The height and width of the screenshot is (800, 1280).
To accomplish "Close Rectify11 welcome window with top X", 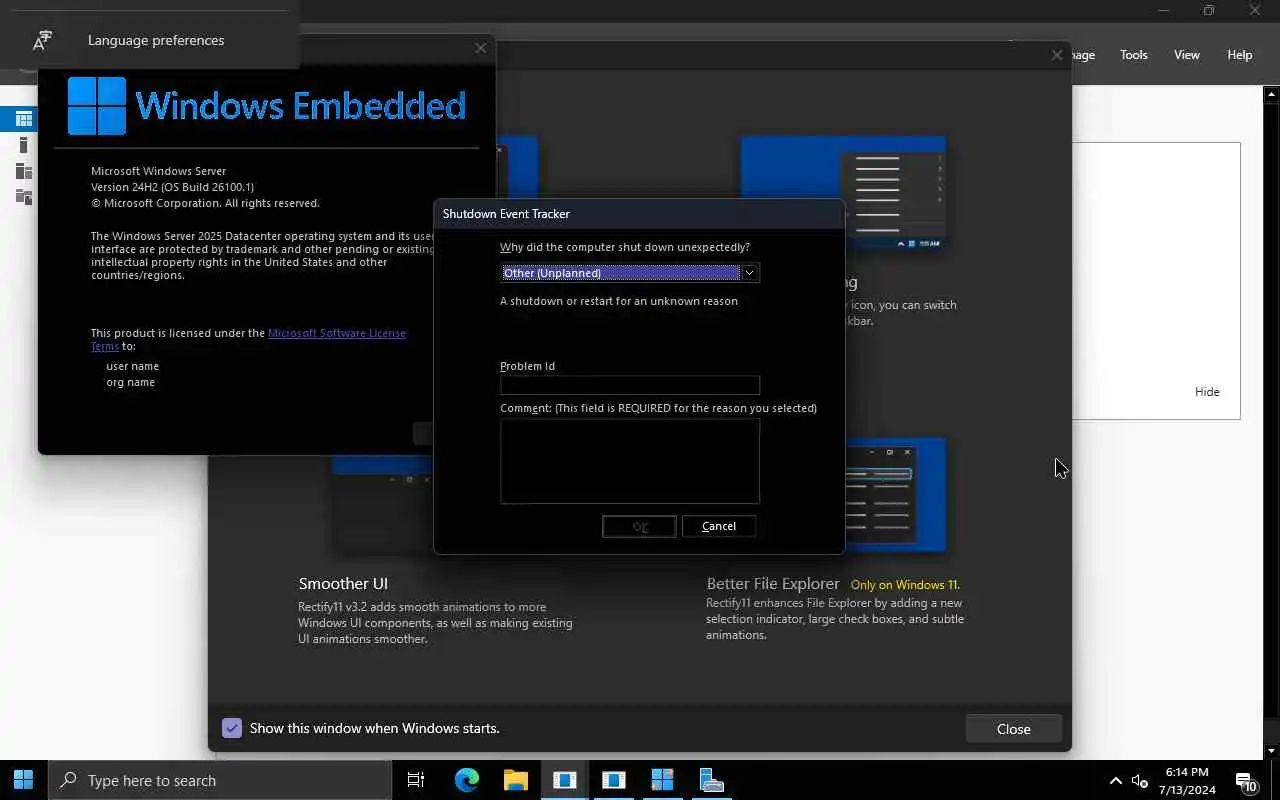I will point(1056,55).
